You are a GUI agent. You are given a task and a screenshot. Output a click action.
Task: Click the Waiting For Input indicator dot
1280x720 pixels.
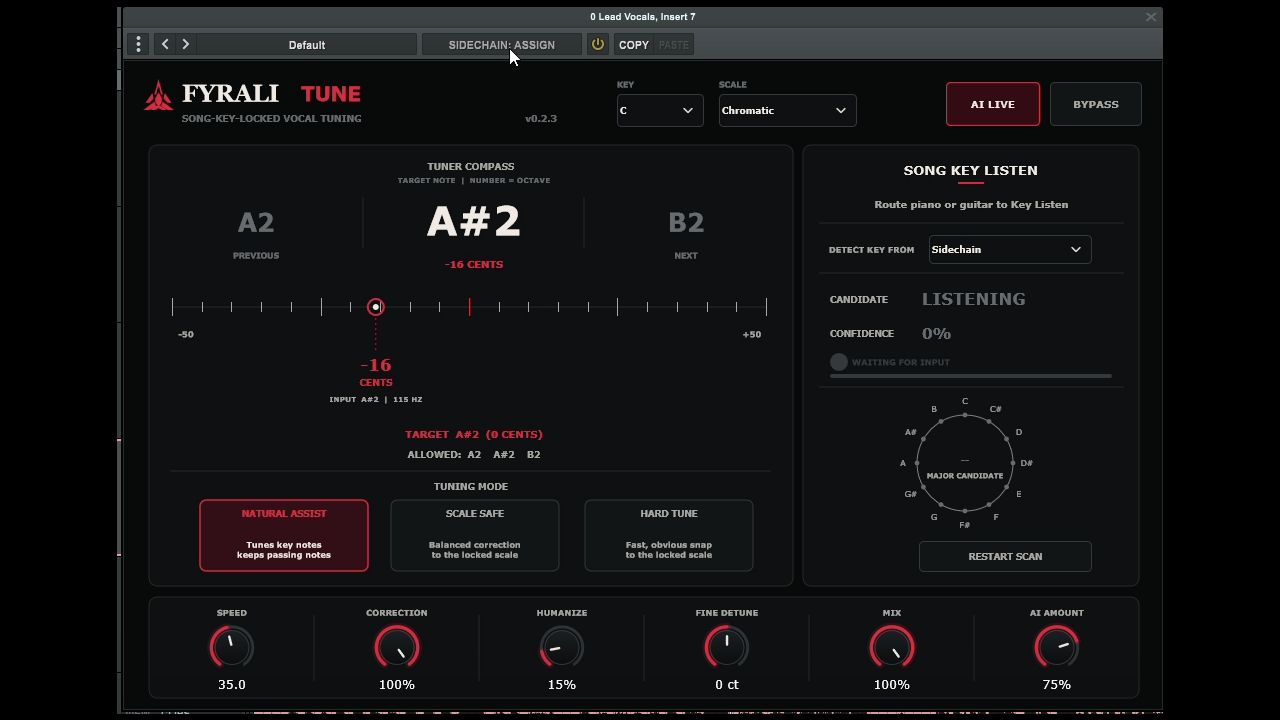[x=839, y=362]
